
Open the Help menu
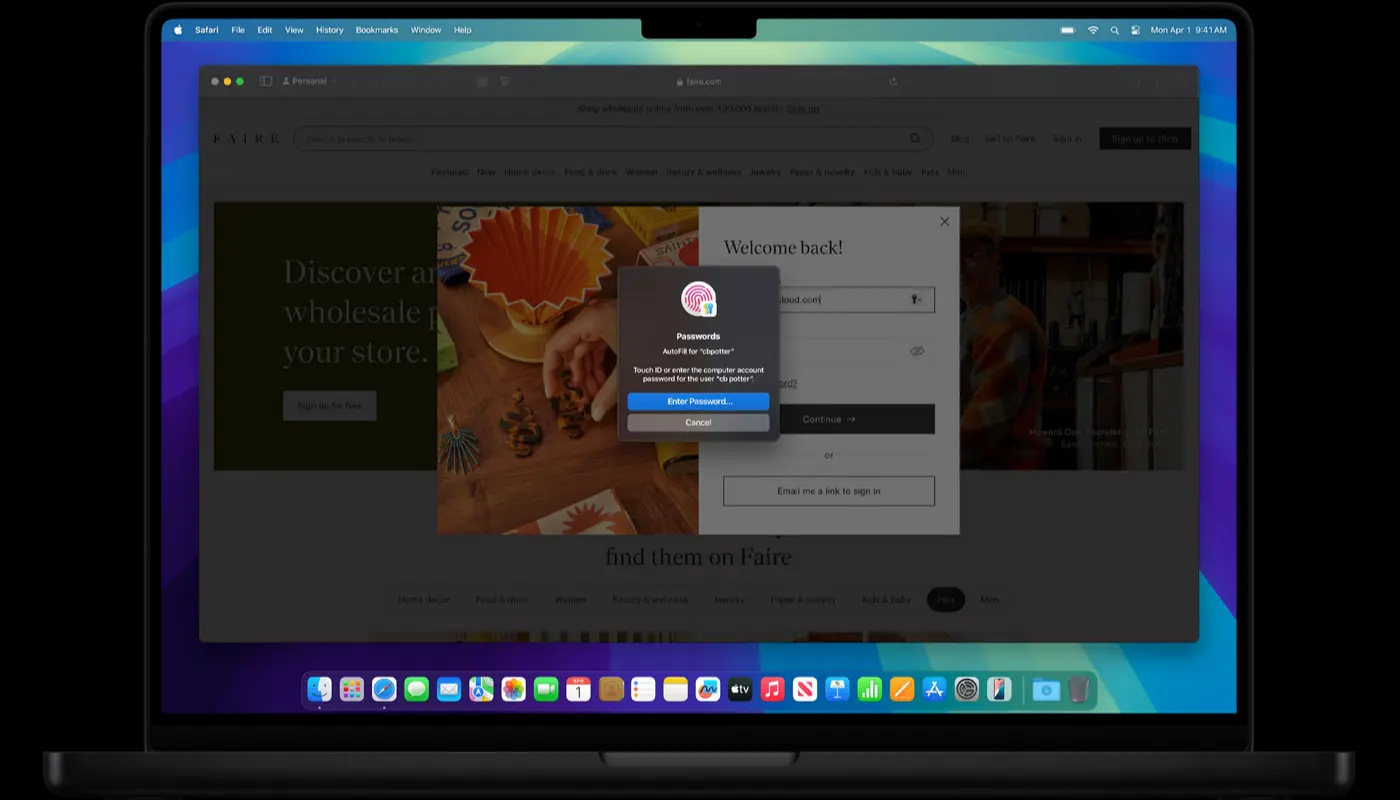click(463, 30)
